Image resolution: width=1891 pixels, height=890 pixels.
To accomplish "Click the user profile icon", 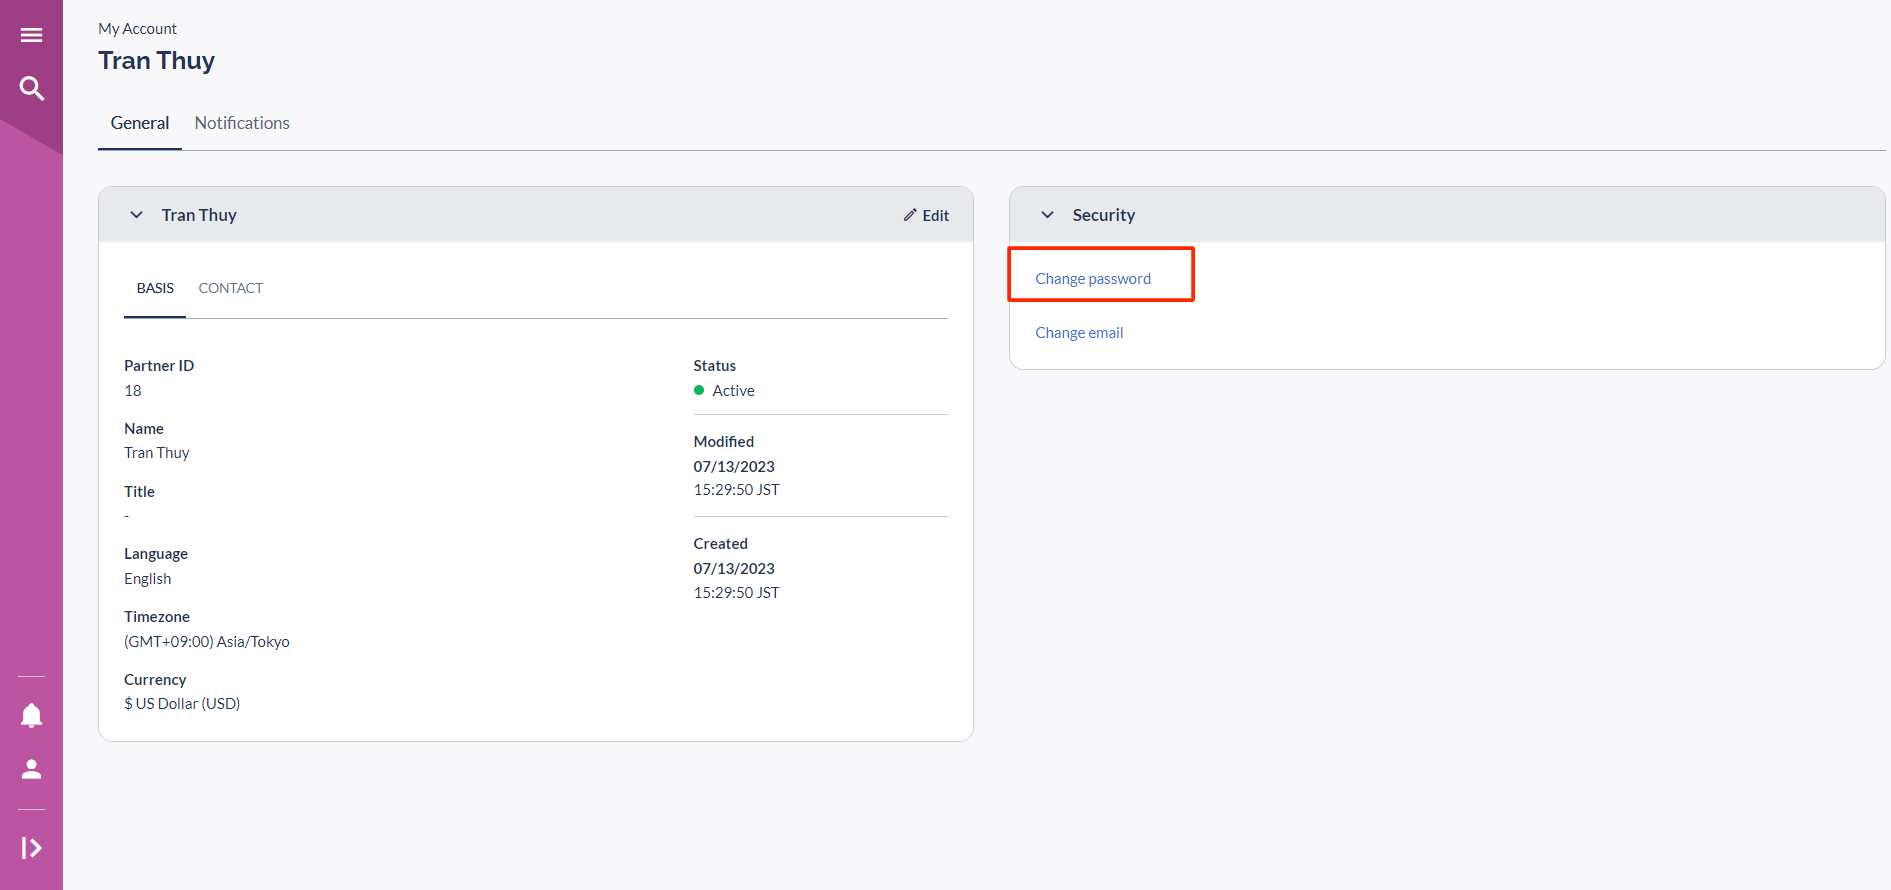I will point(31,769).
